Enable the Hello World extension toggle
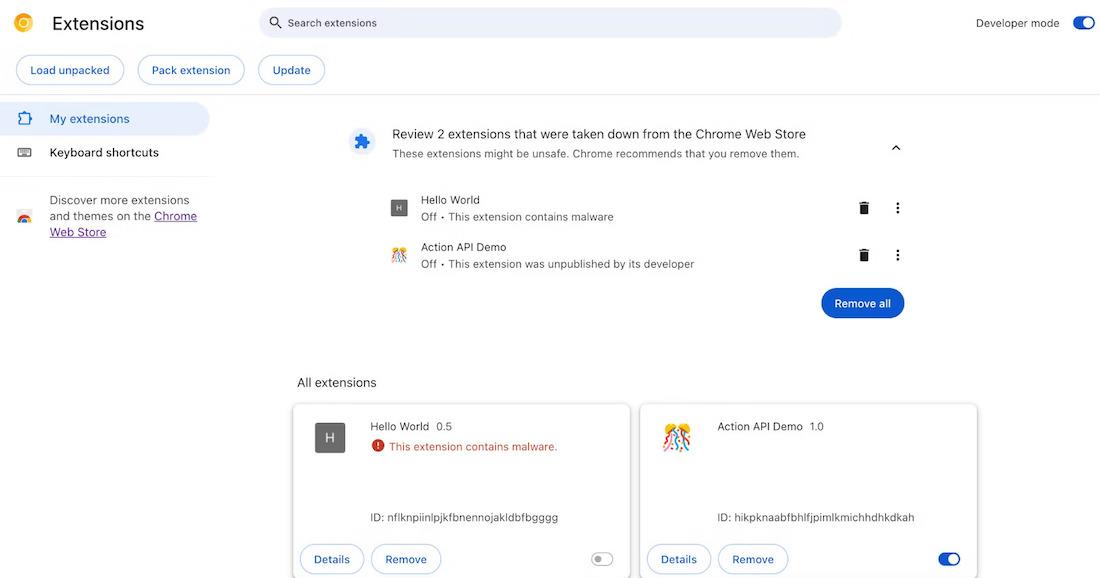Image resolution: width=1100 pixels, height=578 pixels. point(601,558)
